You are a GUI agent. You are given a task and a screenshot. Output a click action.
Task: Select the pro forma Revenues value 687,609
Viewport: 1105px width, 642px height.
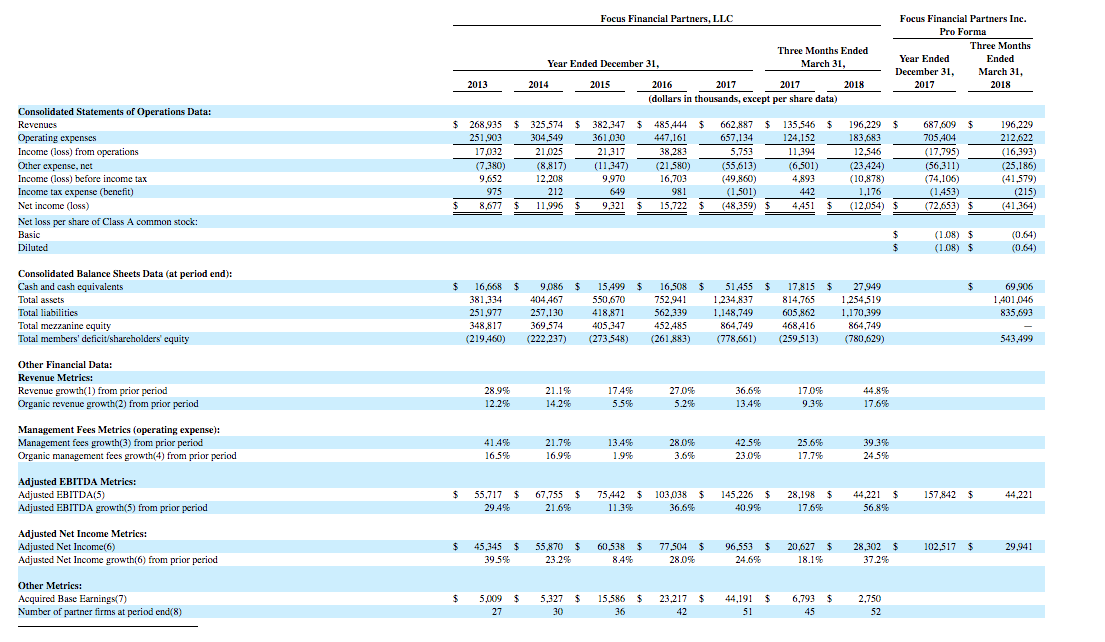click(x=939, y=125)
